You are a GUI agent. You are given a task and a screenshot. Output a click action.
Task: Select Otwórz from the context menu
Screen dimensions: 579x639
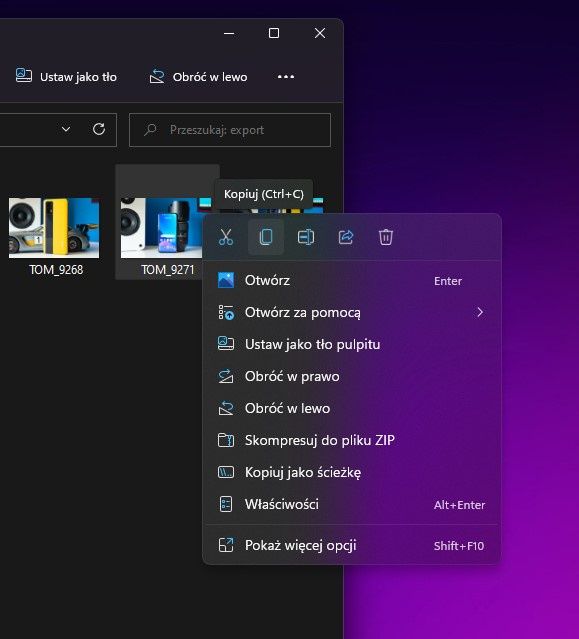tap(352, 281)
